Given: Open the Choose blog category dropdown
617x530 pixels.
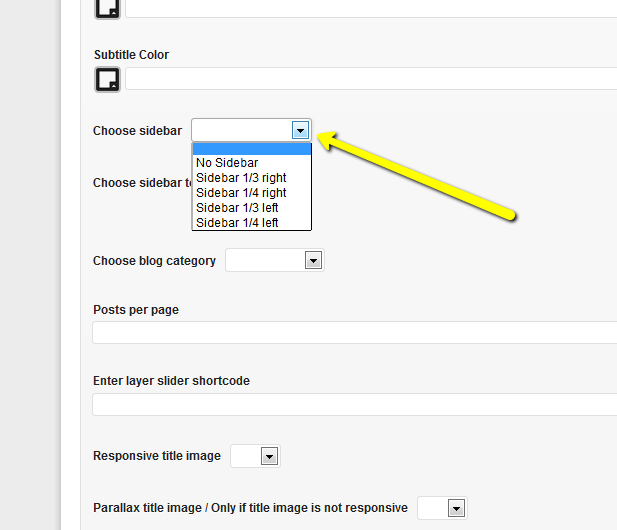Looking at the screenshot, I should coord(275,261).
